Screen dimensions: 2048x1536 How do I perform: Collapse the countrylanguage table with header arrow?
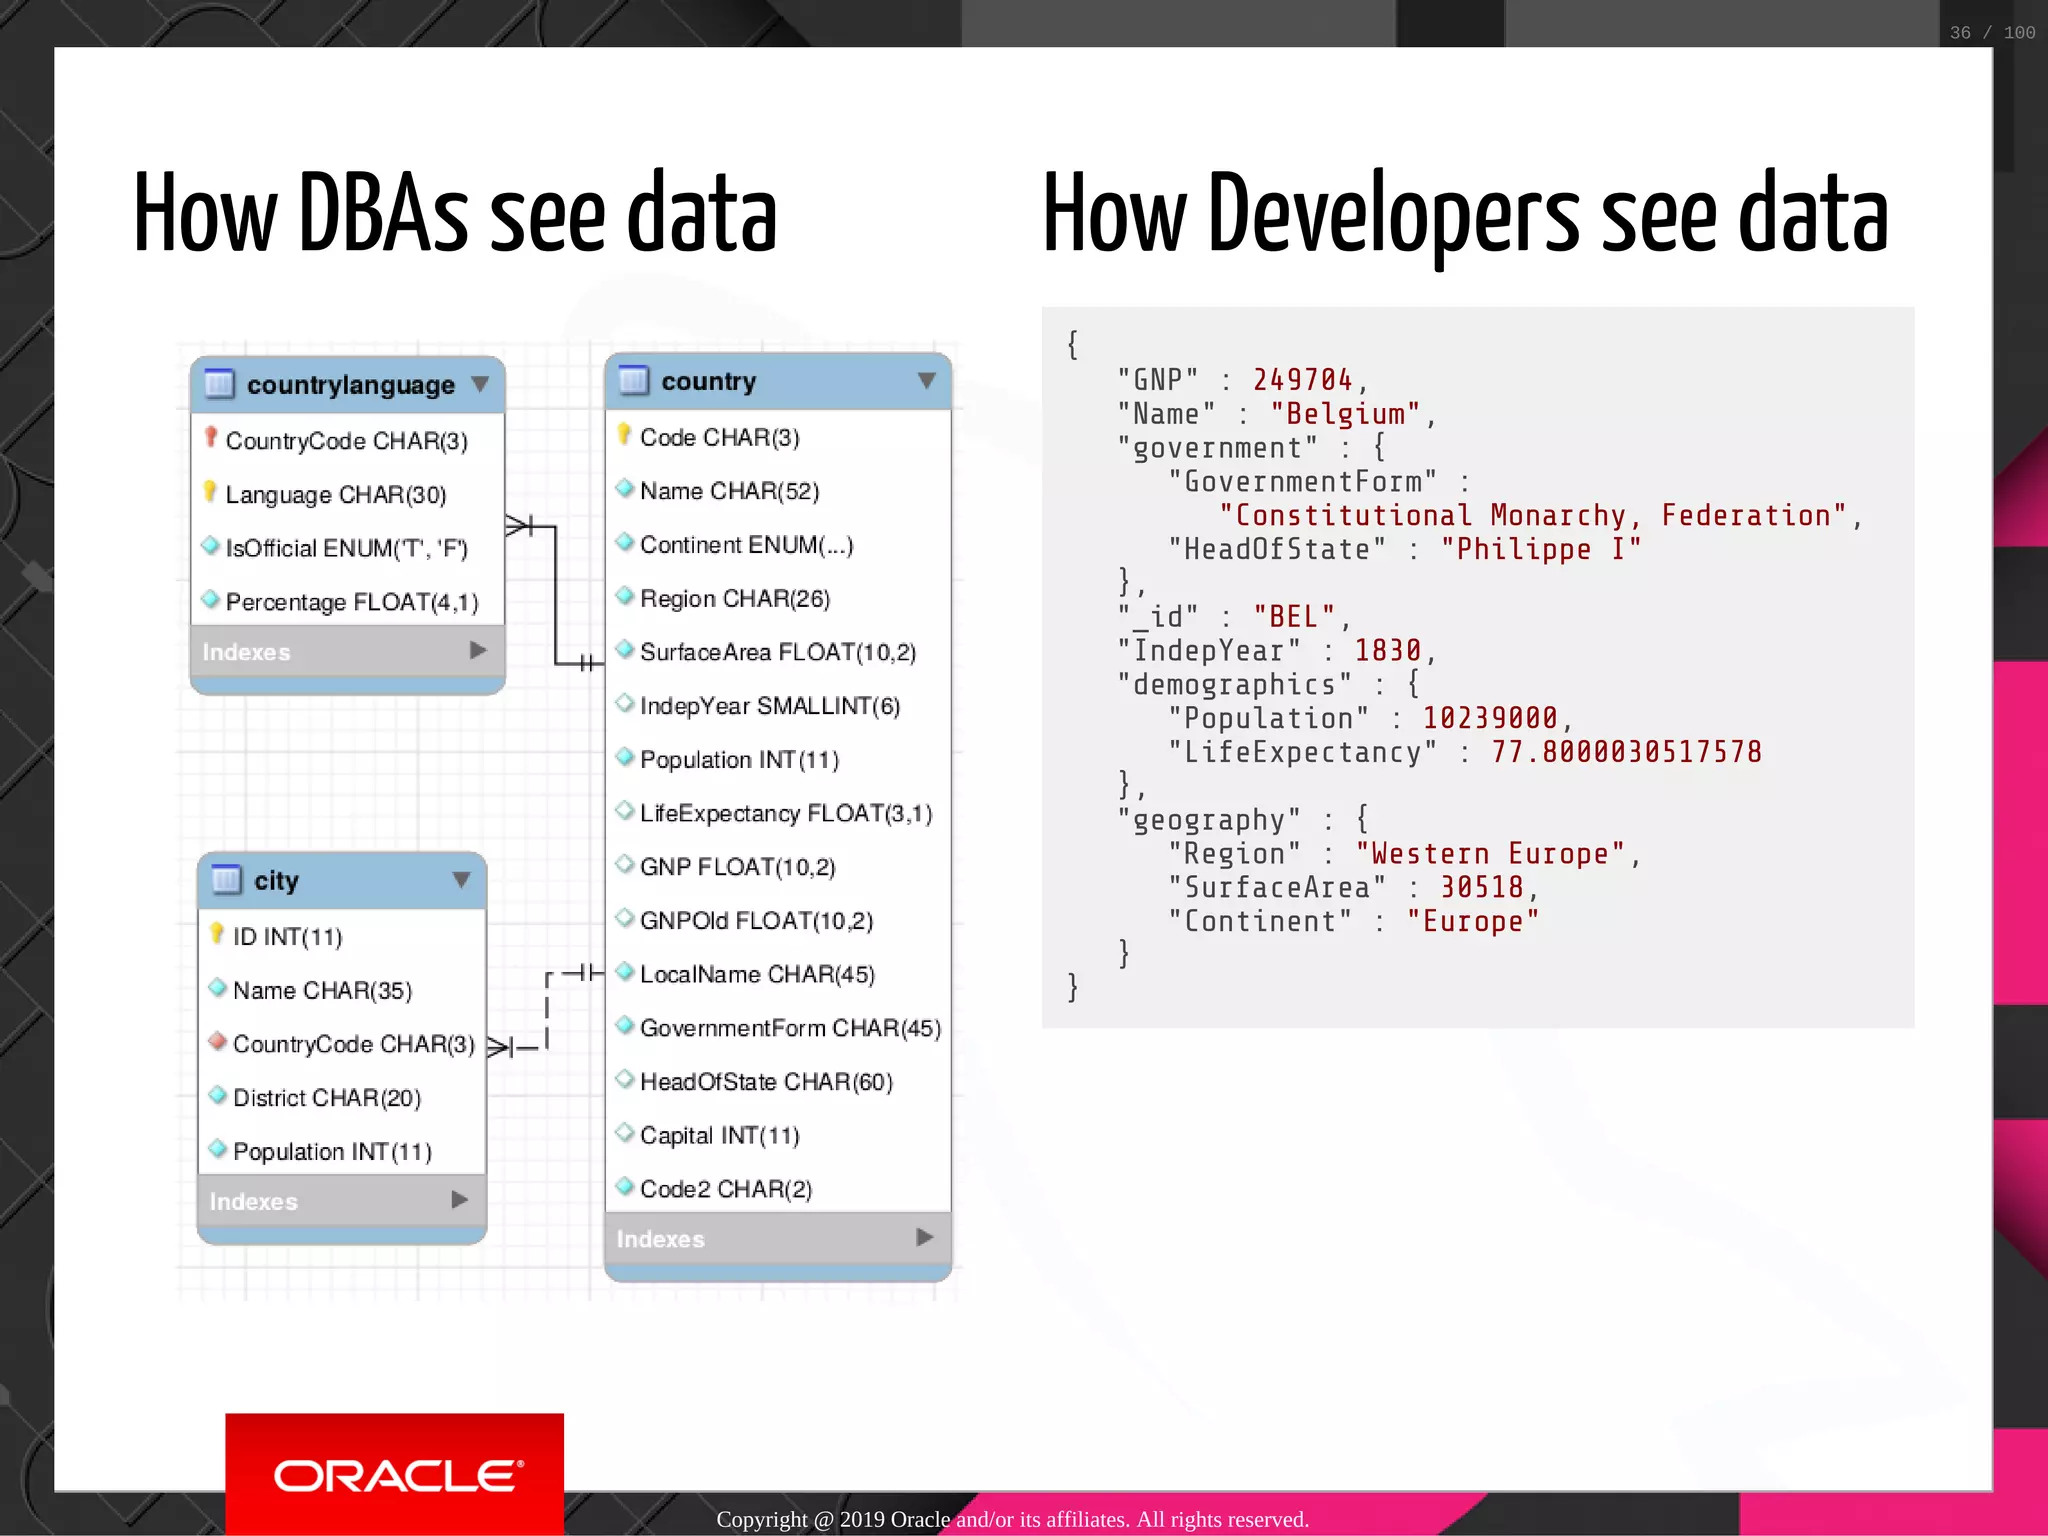point(480,384)
